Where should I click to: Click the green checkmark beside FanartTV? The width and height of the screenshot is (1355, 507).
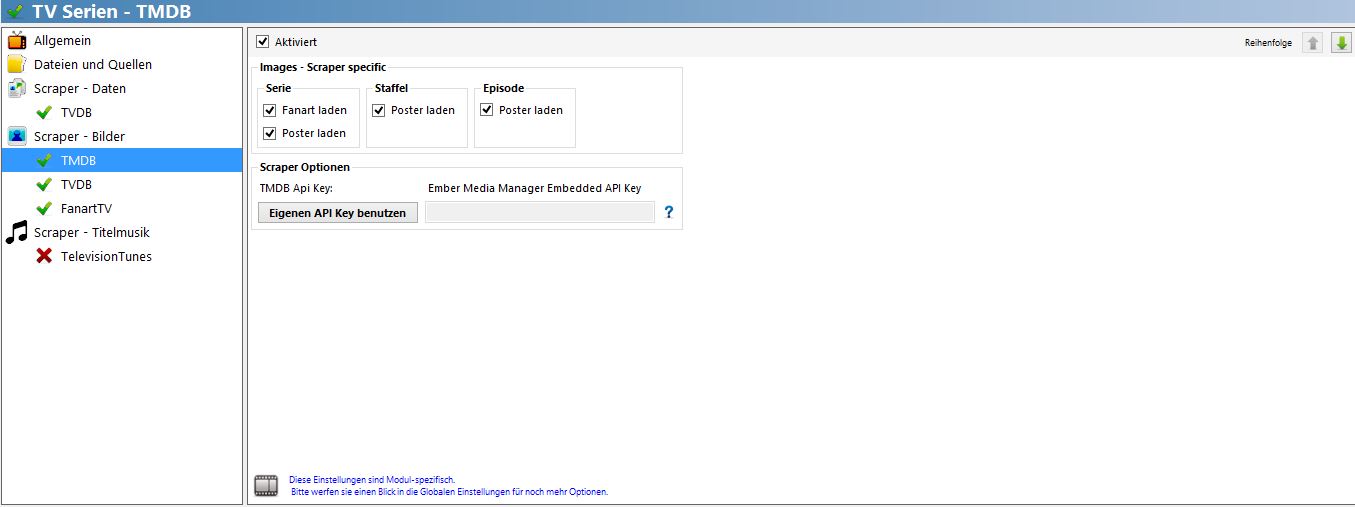44,209
